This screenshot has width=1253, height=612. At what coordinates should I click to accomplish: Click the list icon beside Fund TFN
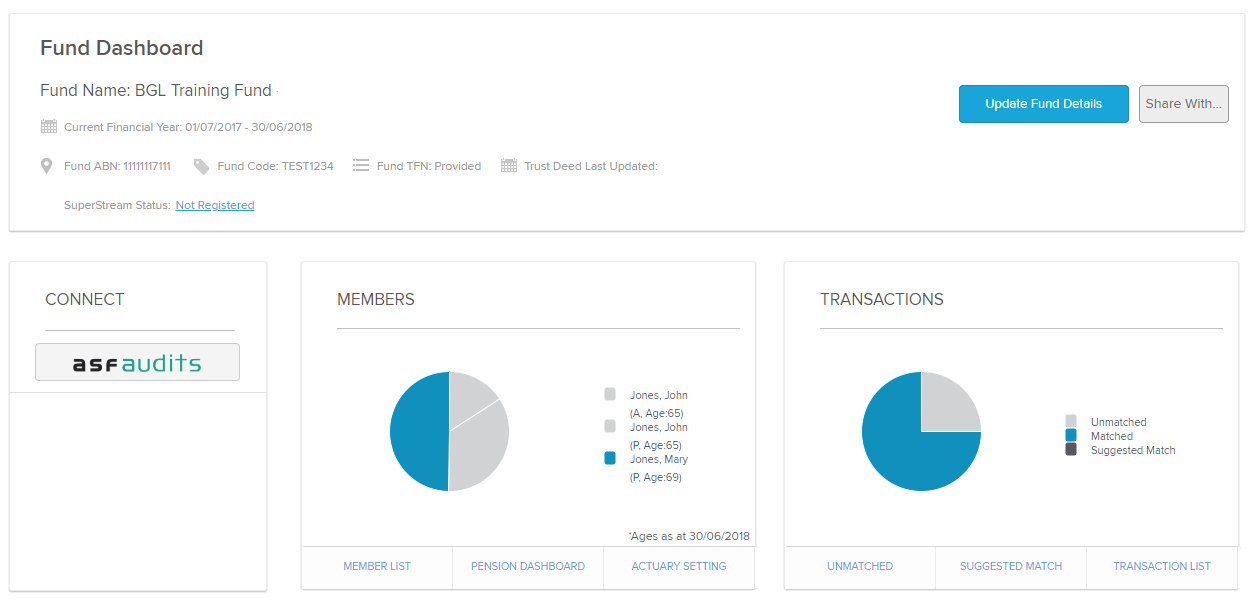pos(361,166)
